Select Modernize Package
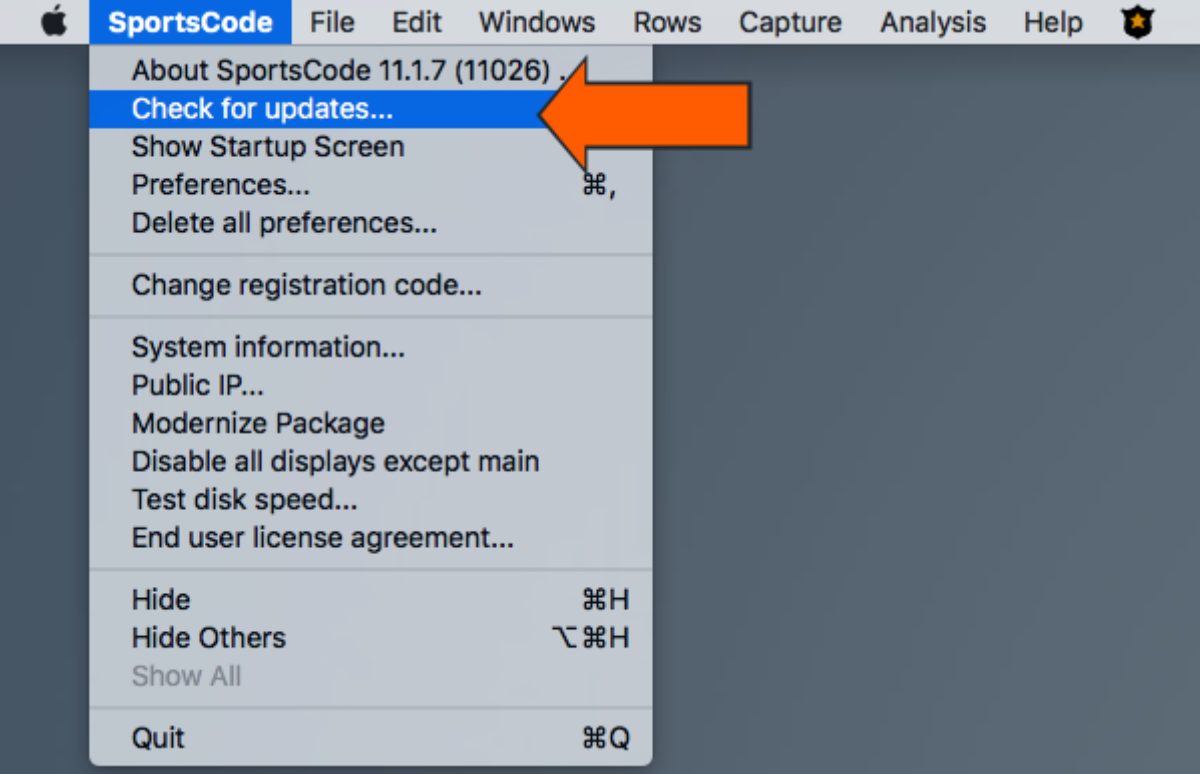The image size is (1200, 774). [258, 423]
